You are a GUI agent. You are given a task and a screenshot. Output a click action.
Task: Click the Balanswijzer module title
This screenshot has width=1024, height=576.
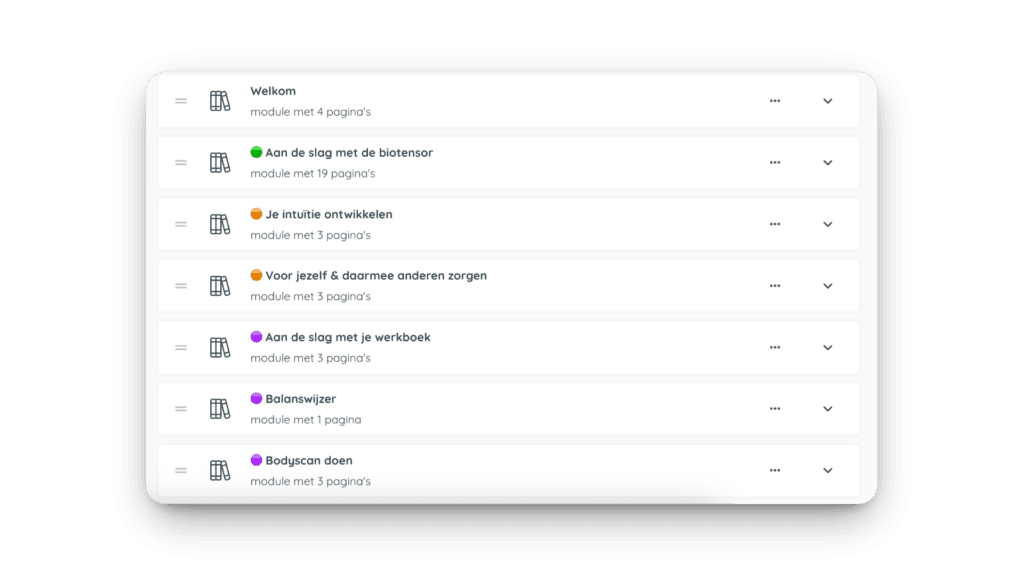(x=301, y=399)
